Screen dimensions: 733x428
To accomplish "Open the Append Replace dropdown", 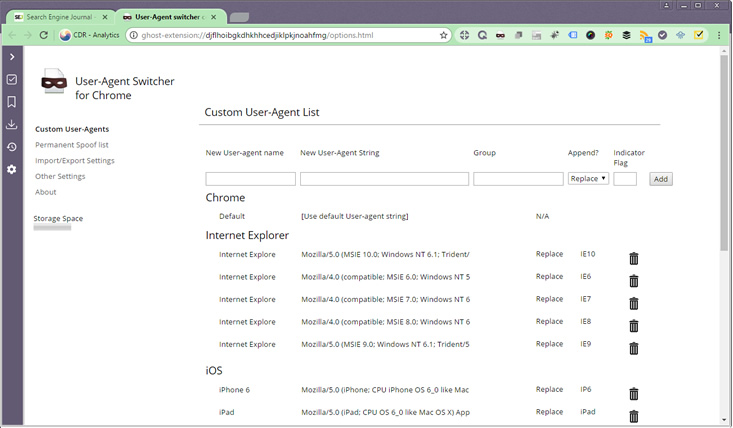I will coord(588,178).
